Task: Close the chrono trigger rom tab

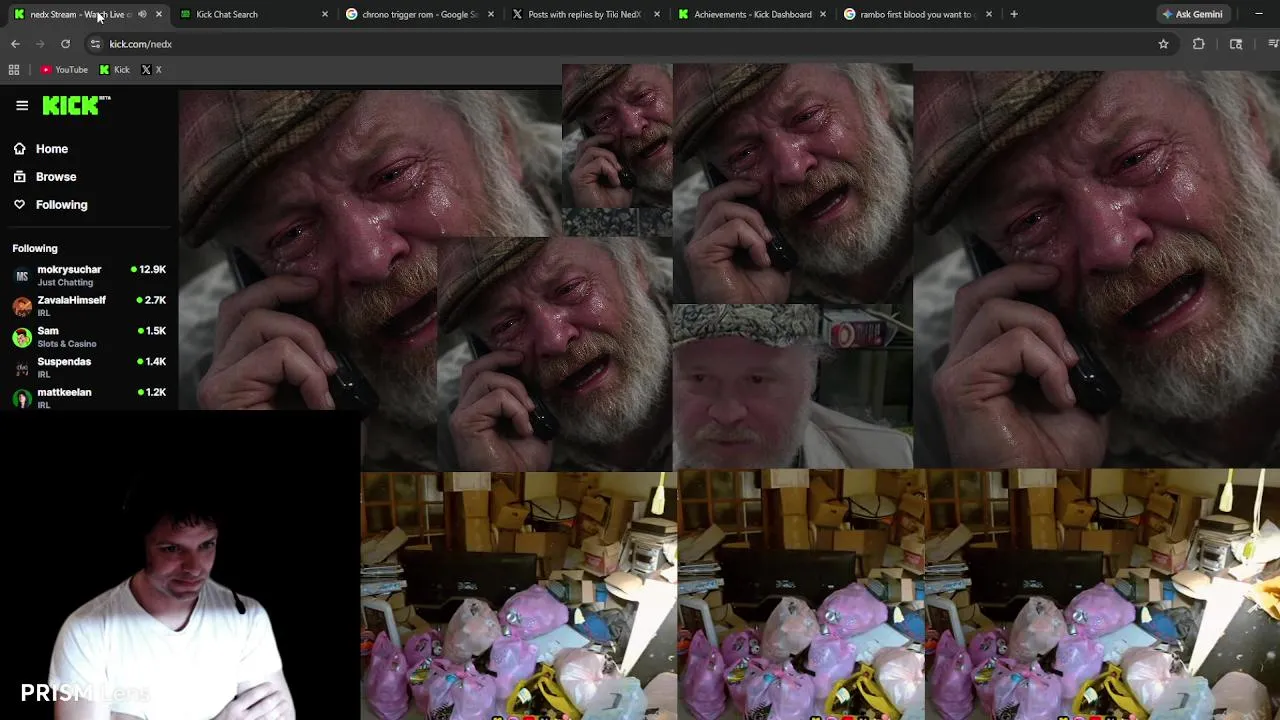Action: [x=490, y=14]
